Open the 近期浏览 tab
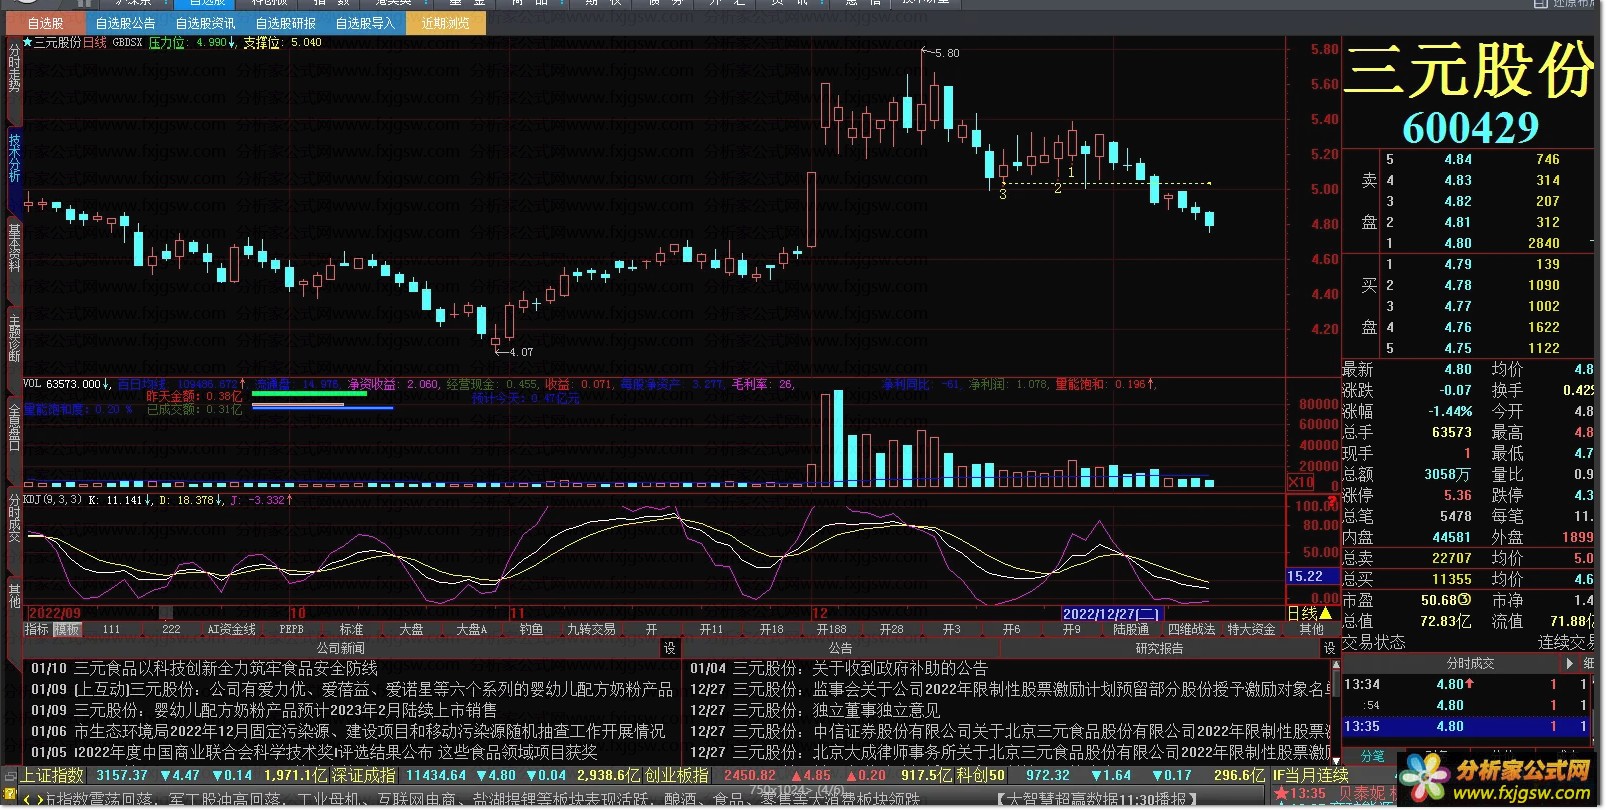 [x=445, y=23]
